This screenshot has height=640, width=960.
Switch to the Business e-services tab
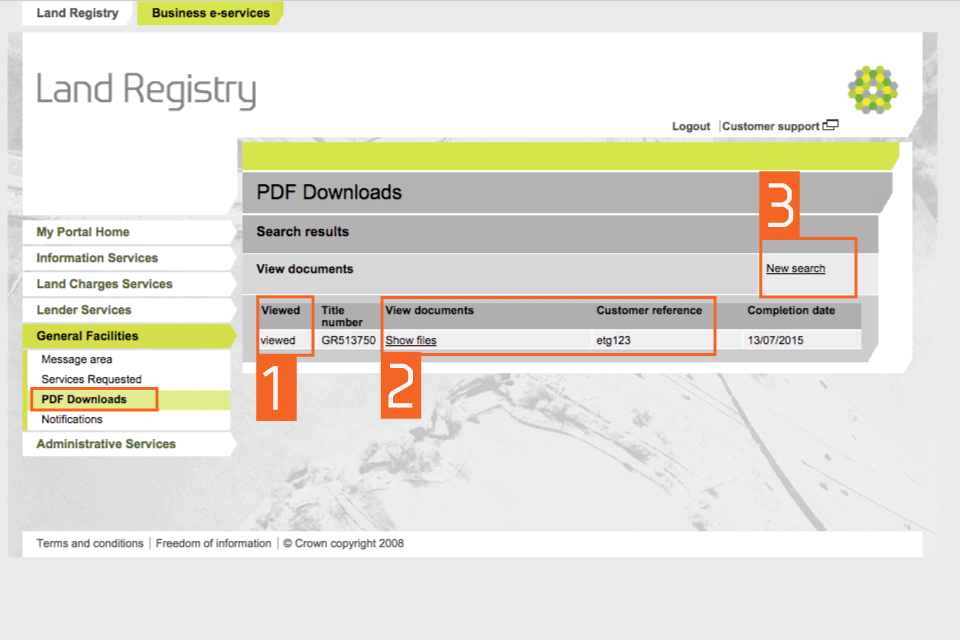(211, 13)
